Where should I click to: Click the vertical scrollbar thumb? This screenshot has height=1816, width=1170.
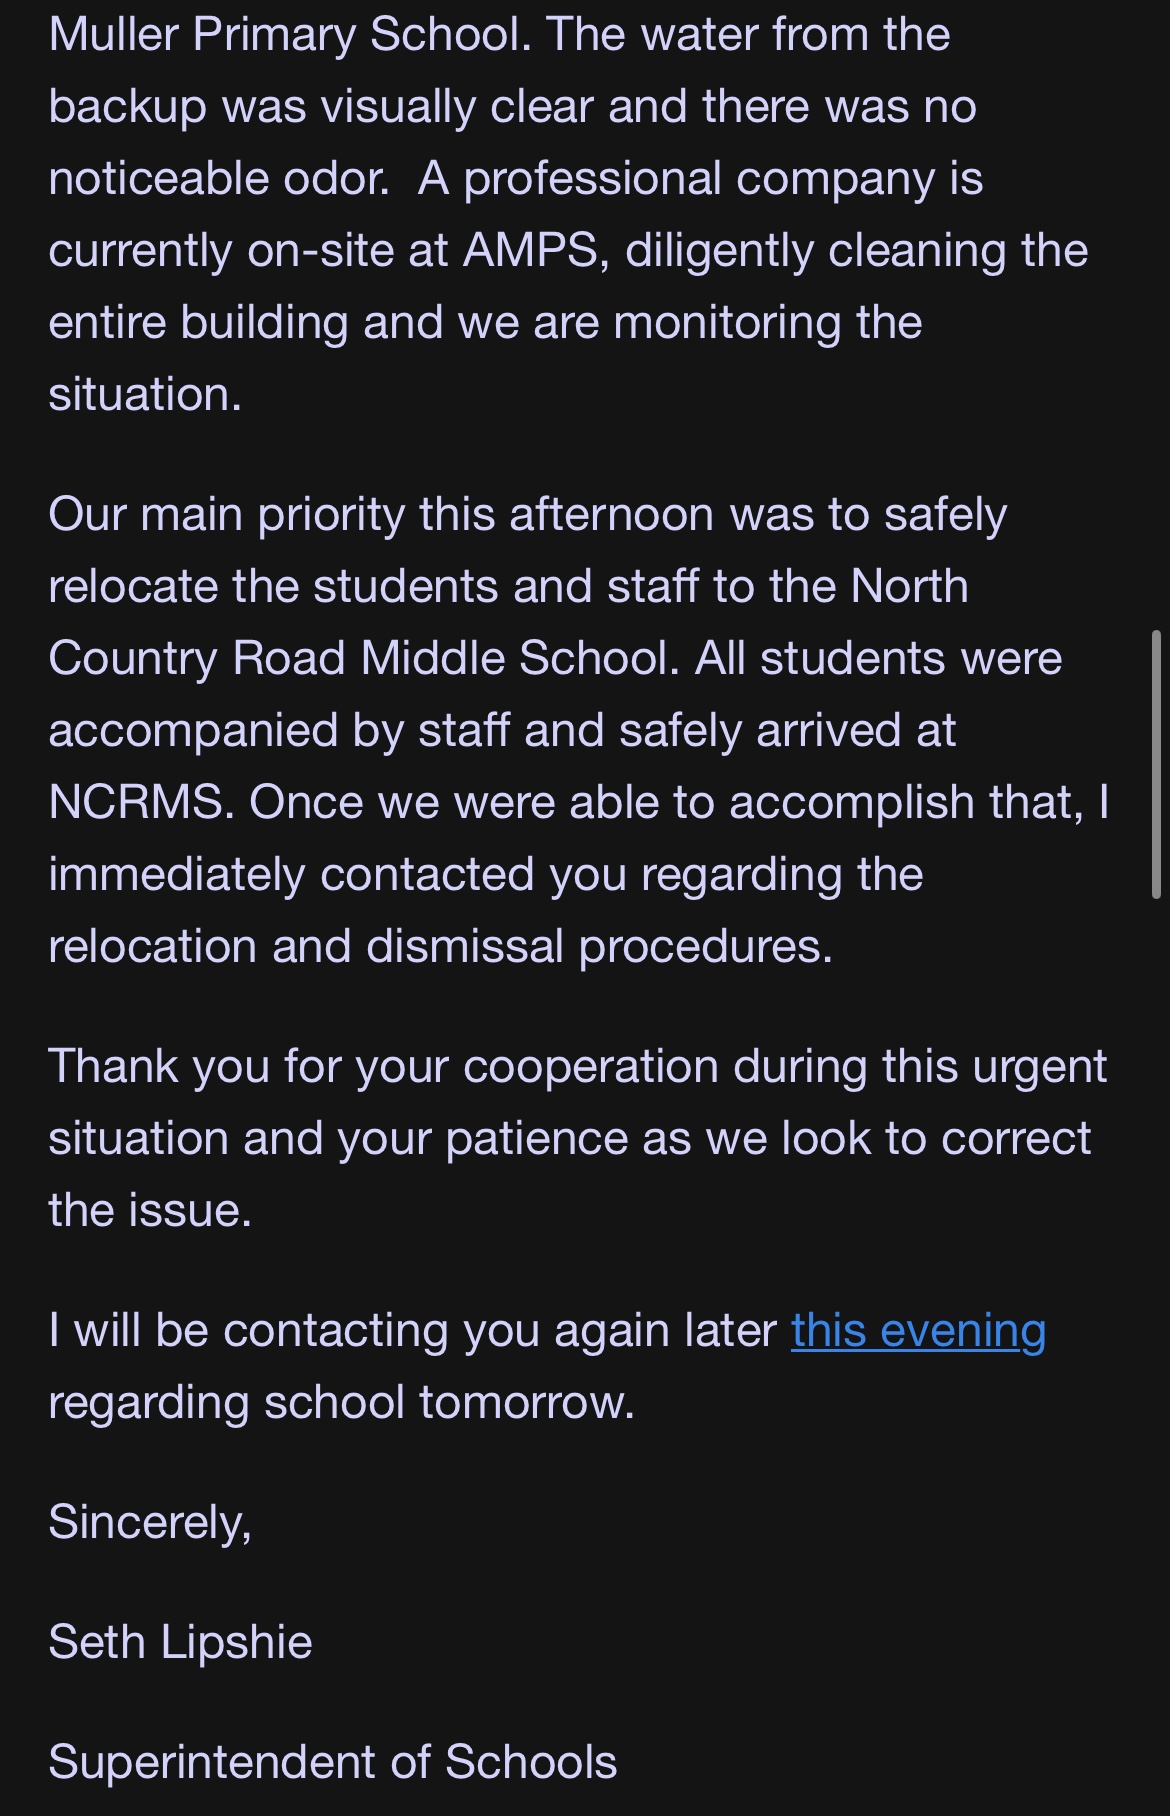1156,764
